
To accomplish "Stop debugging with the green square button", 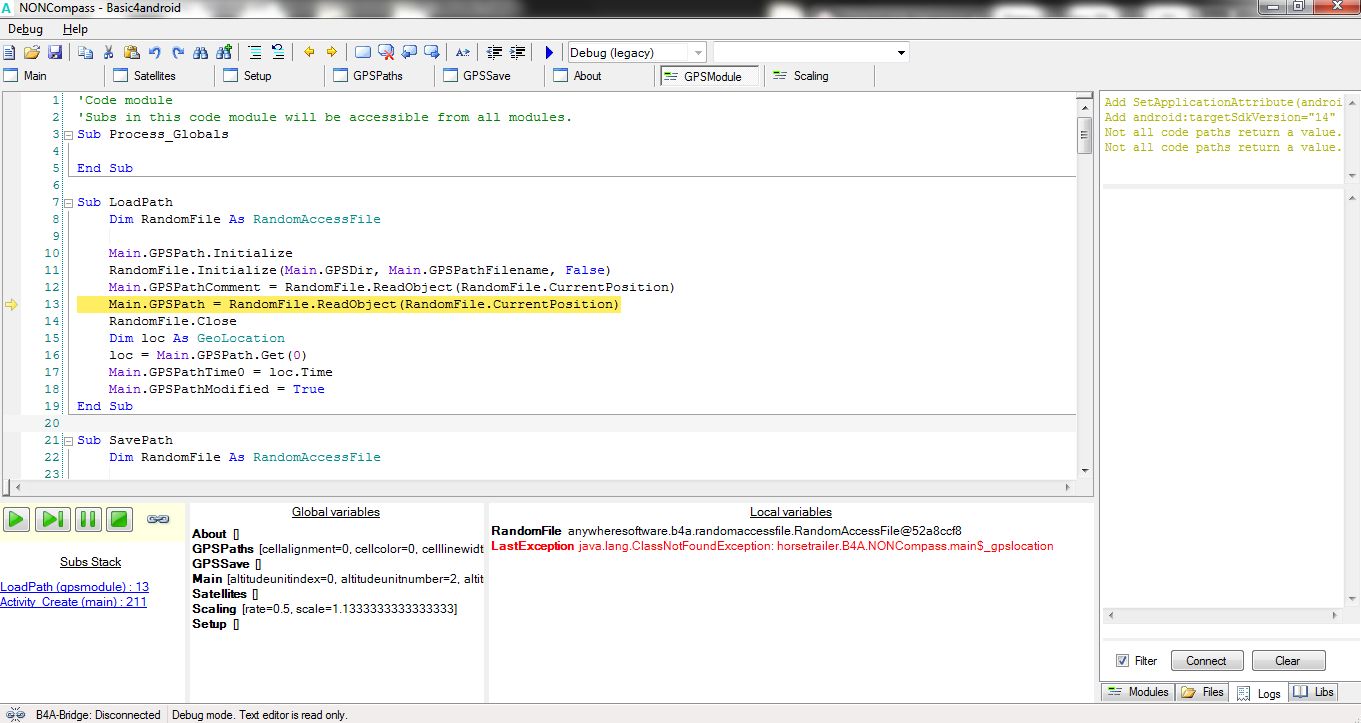I will (x=120, y=519).
